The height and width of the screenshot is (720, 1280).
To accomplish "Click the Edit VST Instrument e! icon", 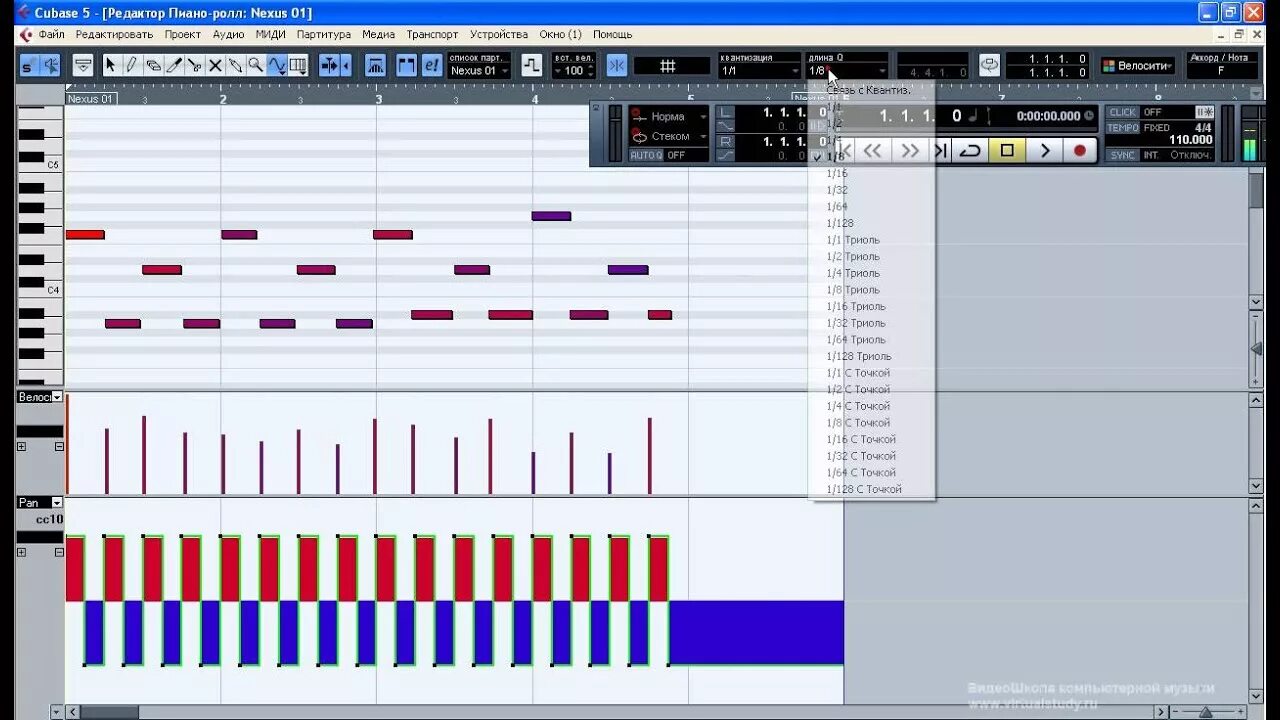I will tap(431, 66).
